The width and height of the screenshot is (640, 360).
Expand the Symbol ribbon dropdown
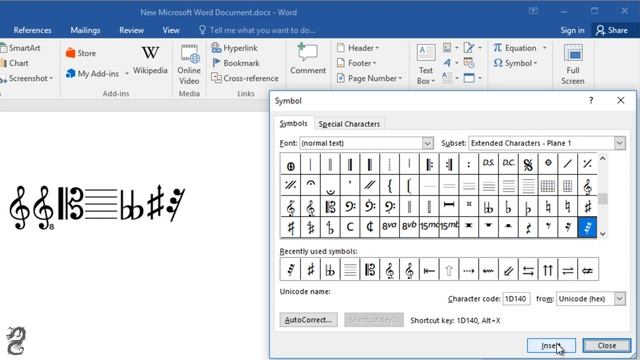[x=535, y=63]
